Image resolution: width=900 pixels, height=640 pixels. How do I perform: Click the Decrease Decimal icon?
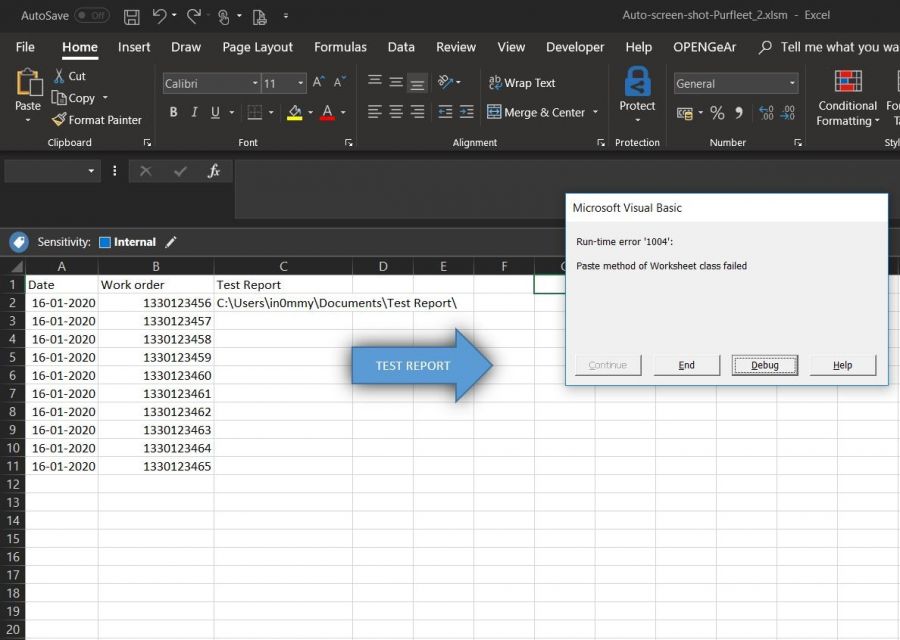click(x=788, y=113)
